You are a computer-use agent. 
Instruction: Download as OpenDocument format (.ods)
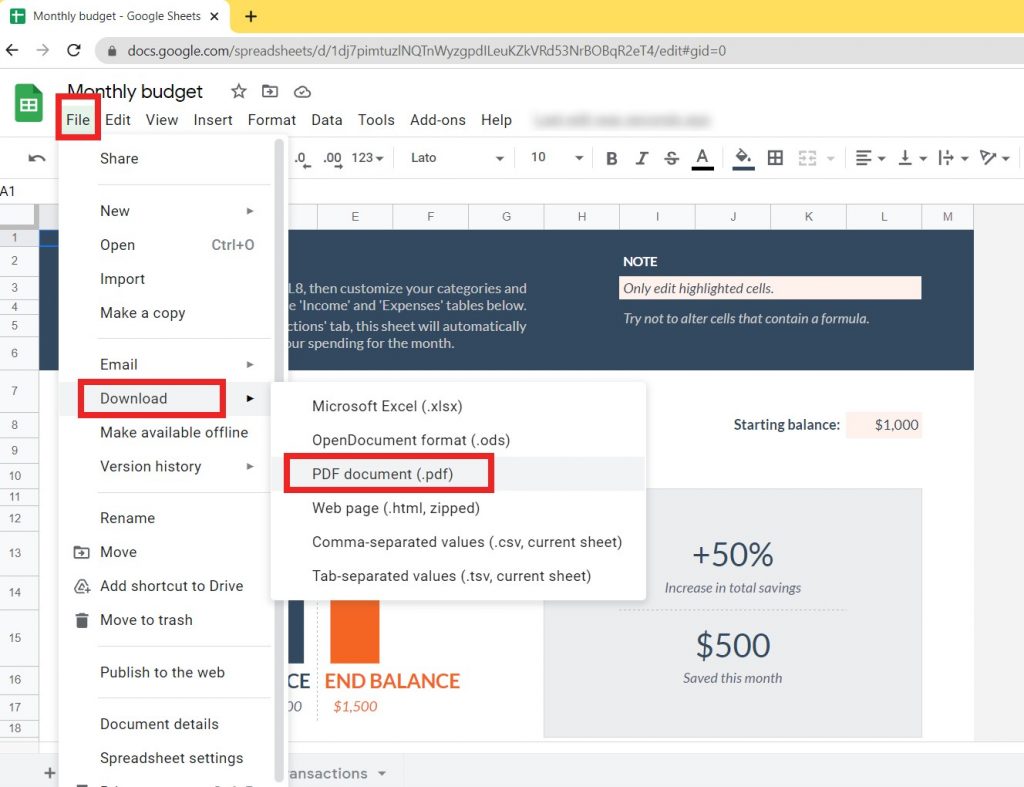pos(458,440)
